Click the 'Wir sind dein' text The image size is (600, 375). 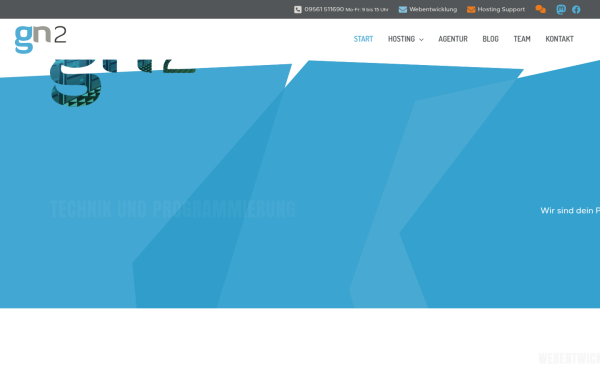pos(566,210)
